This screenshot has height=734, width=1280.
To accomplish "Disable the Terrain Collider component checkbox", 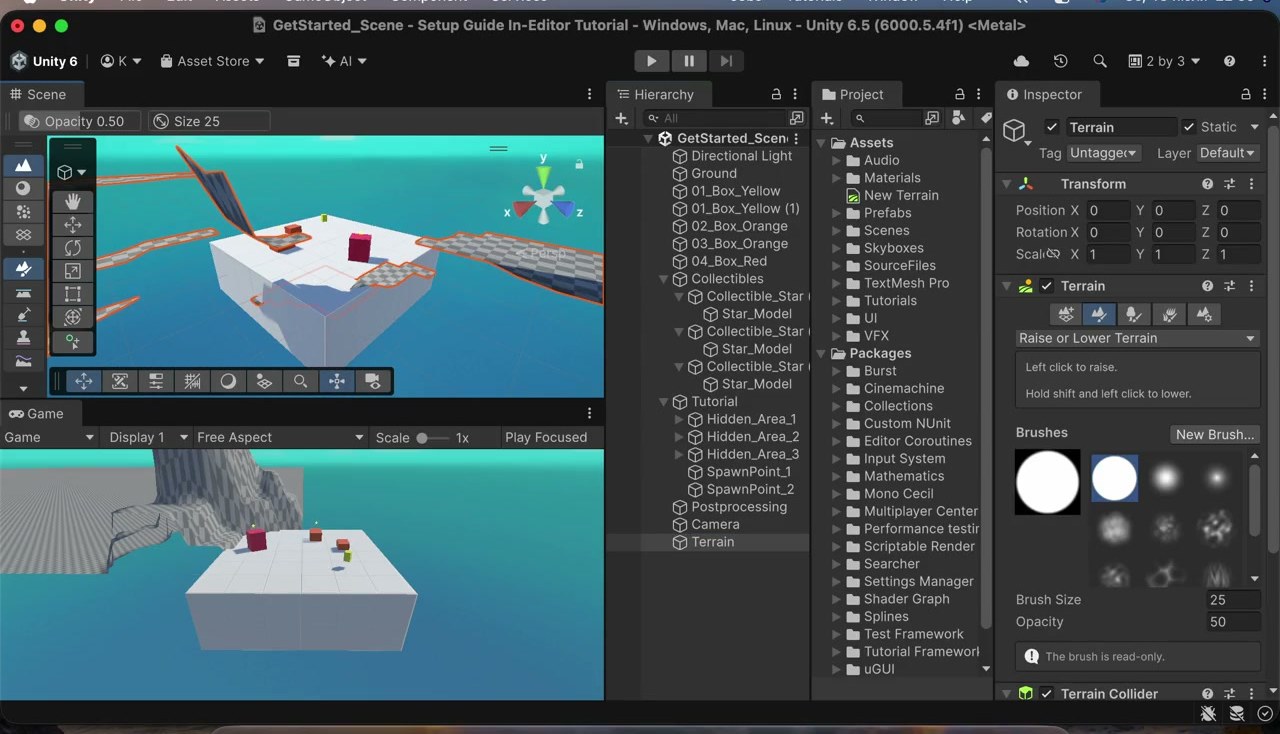I will [1047, 694].
